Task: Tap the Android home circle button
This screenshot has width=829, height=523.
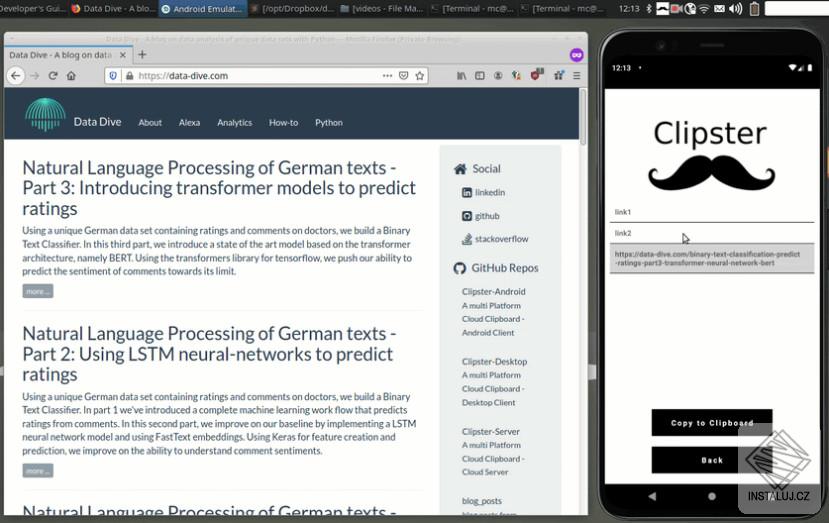Action: pos(712,496)
